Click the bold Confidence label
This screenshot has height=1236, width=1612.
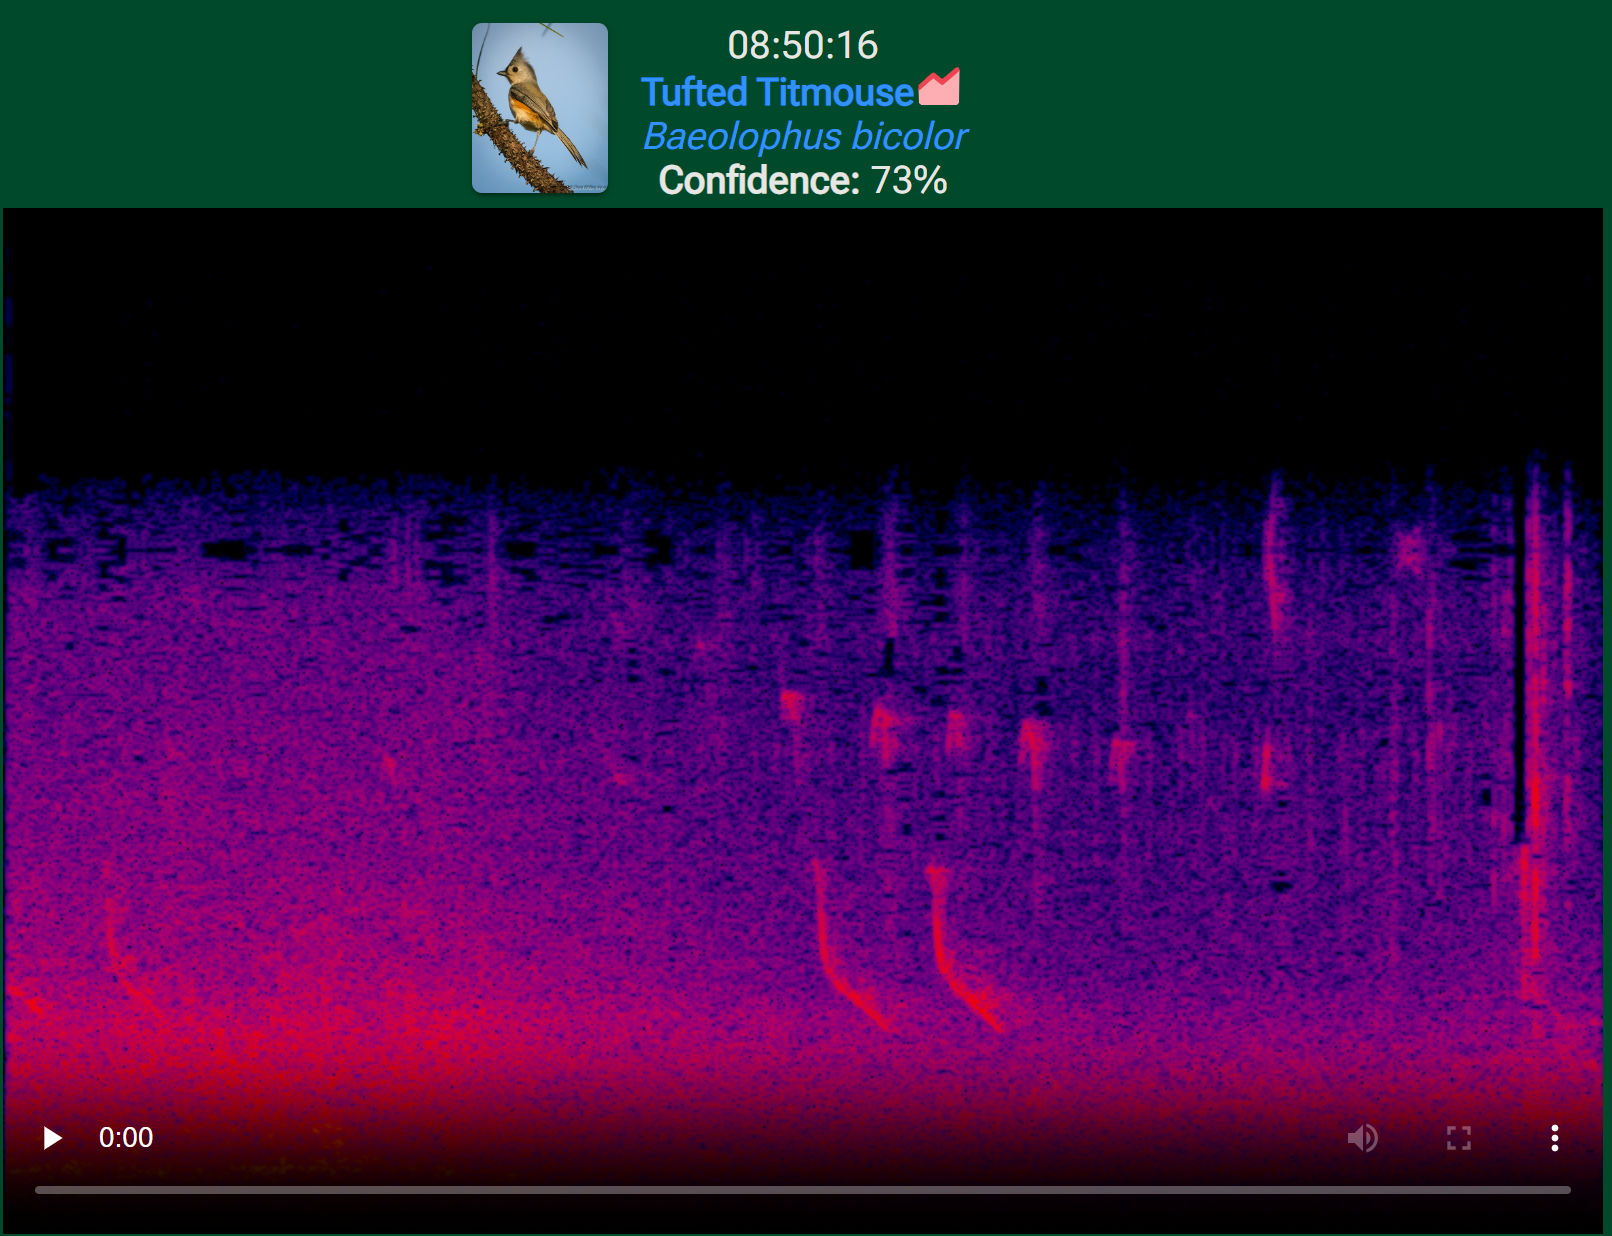759,181
